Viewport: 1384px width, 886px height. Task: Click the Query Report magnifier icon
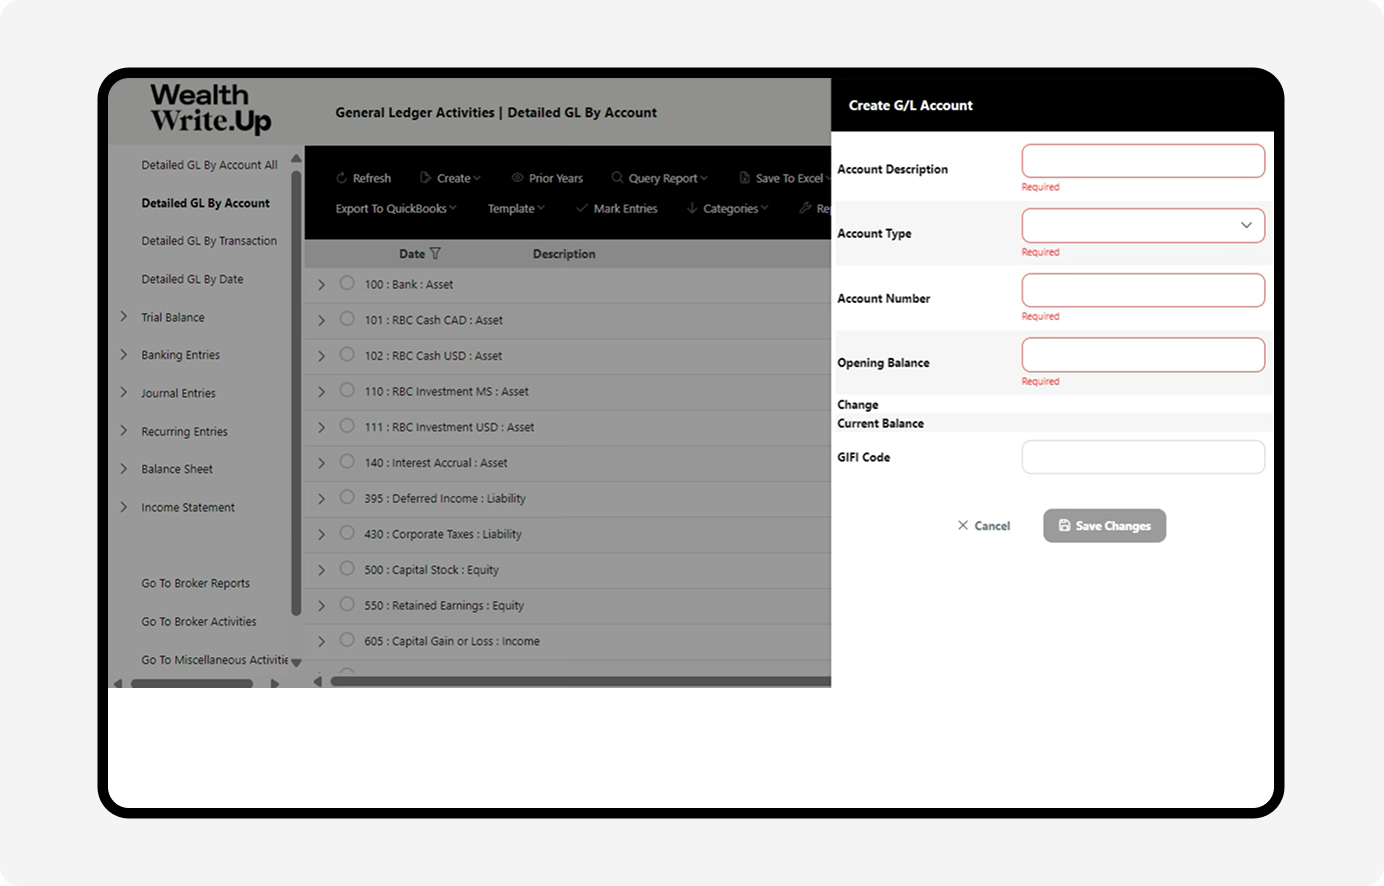[x=617, y=178]
